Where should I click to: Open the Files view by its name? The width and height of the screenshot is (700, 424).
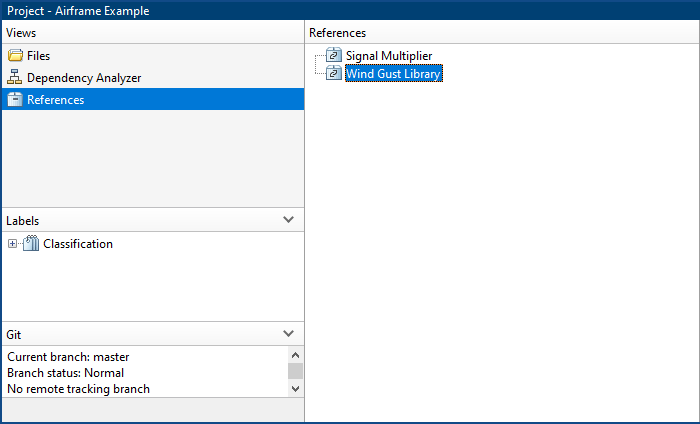pos(39,56)
